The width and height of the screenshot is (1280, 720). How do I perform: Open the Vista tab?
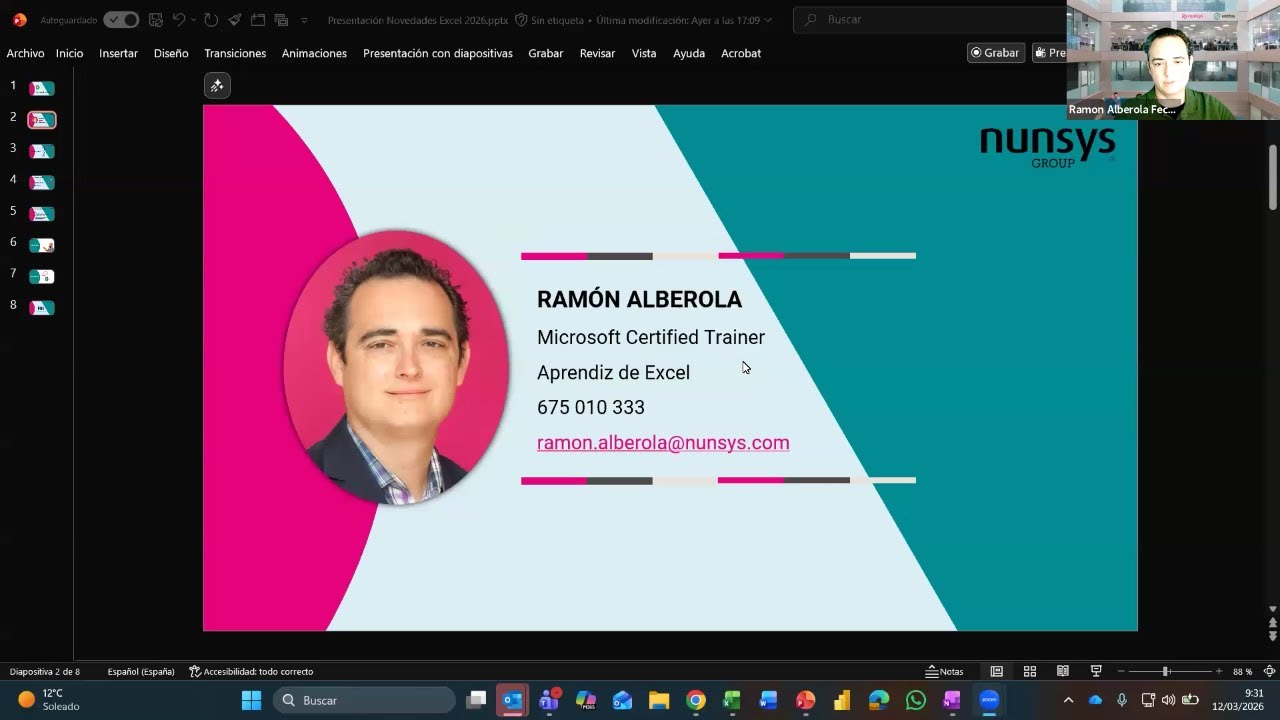[x=644, y=53]
